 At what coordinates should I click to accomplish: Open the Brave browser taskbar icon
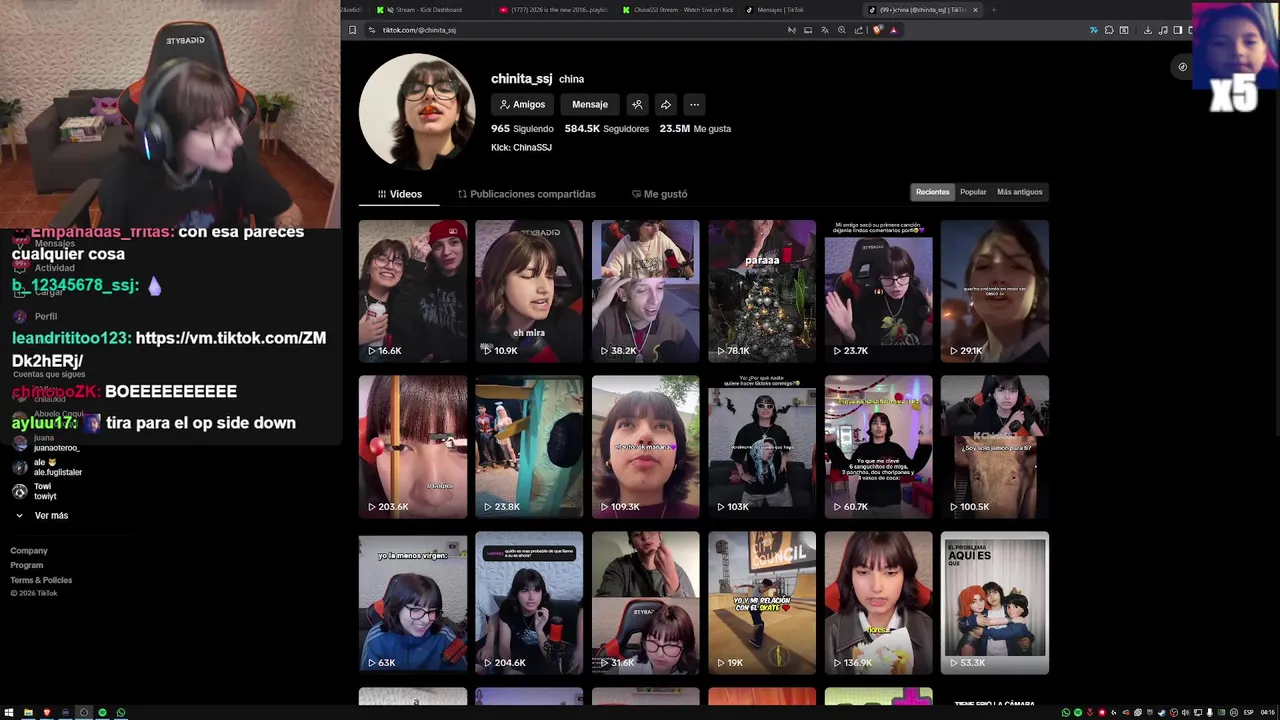click(46, 712)
